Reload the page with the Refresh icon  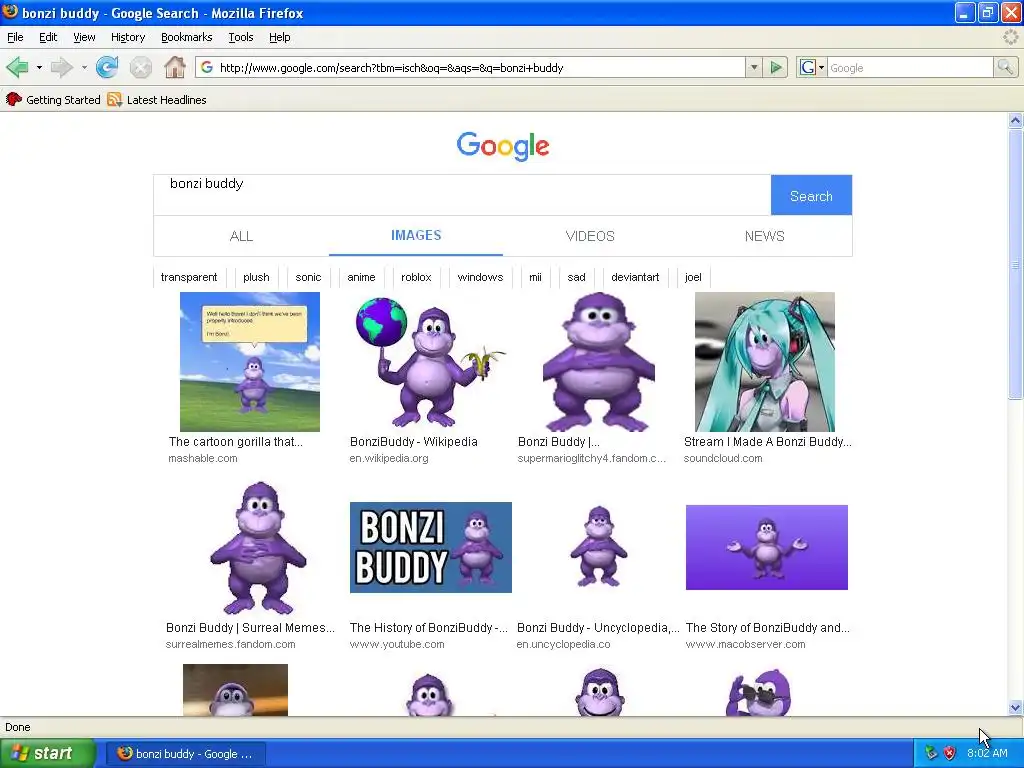pyautogui.click(x=107, y=67)
